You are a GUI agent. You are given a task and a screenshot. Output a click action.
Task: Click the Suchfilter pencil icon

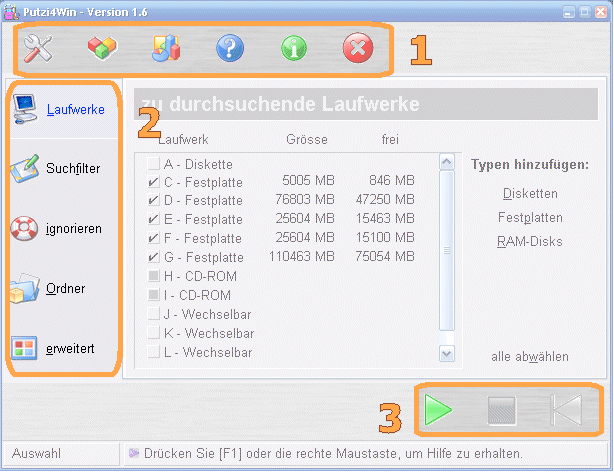[25, 169]
